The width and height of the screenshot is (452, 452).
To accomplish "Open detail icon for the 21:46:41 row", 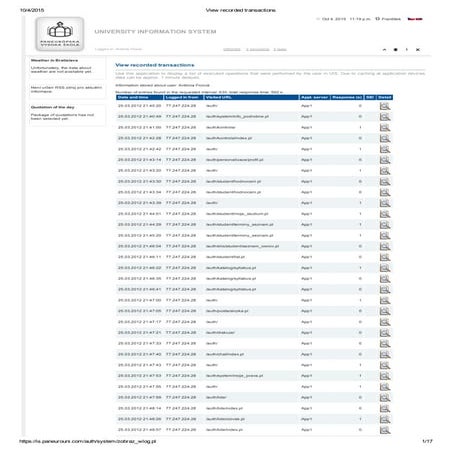I will [385, 289].
